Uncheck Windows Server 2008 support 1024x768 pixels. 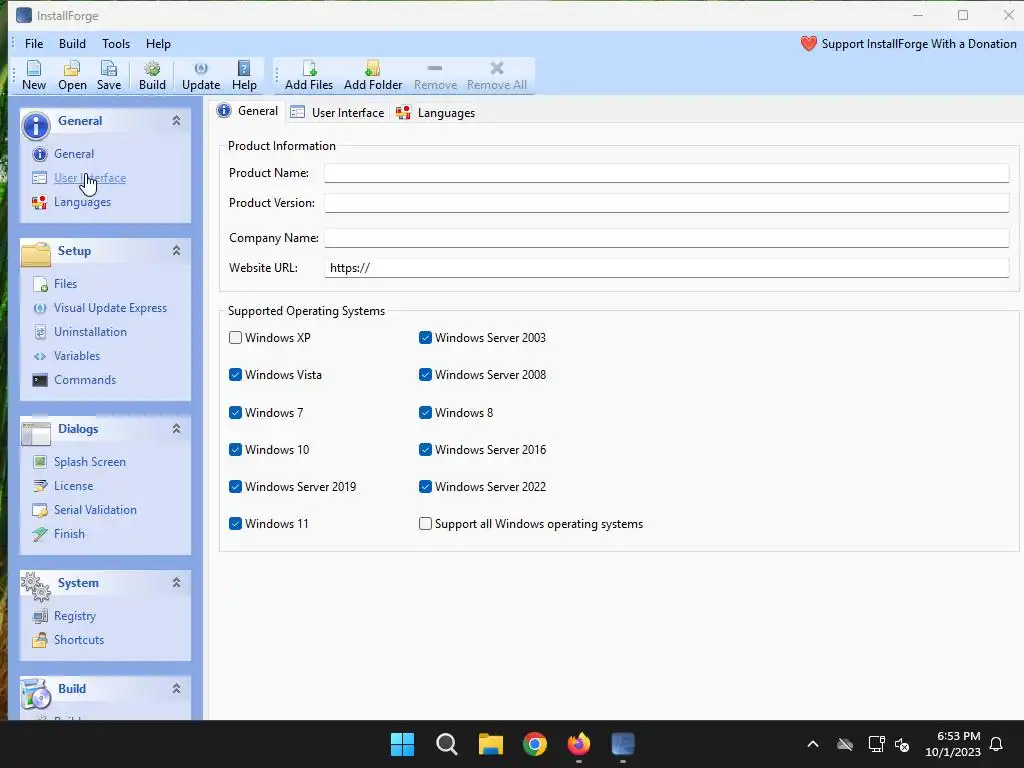pyautogui.click(x=425, y=375)
